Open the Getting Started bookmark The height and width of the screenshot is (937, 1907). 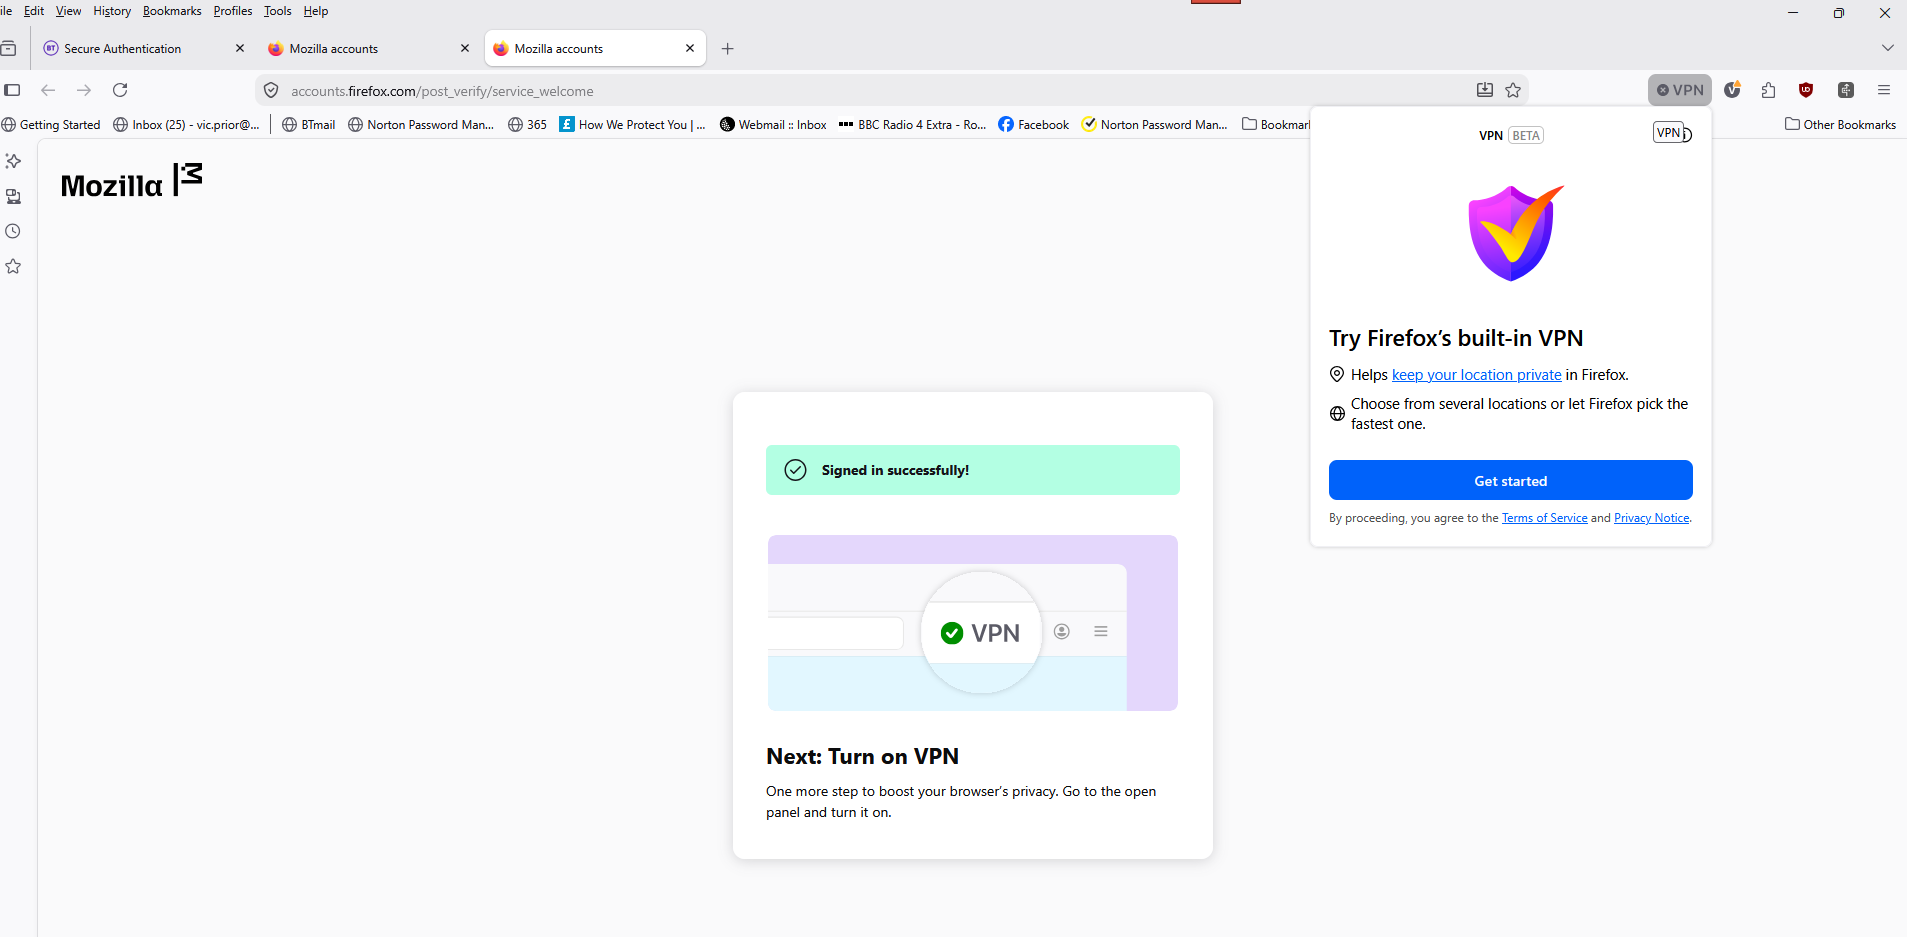point(51,125)
